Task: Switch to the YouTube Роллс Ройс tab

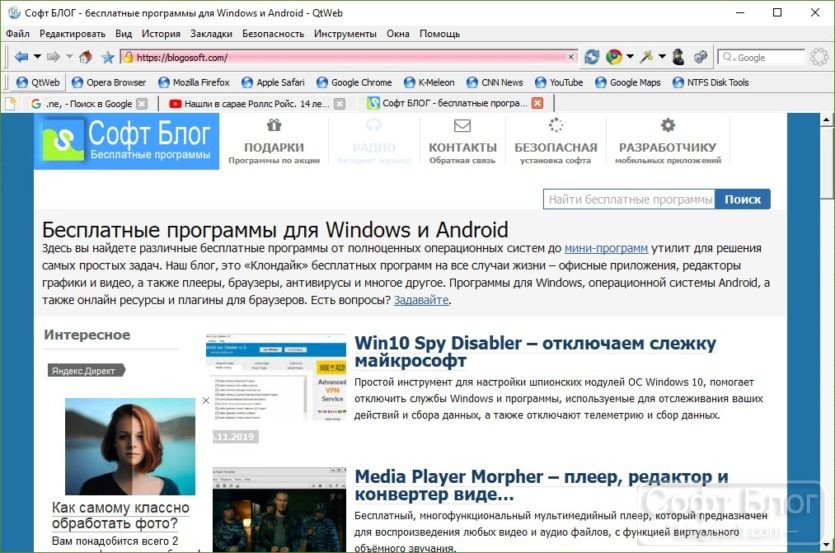Action: [249, 104]
